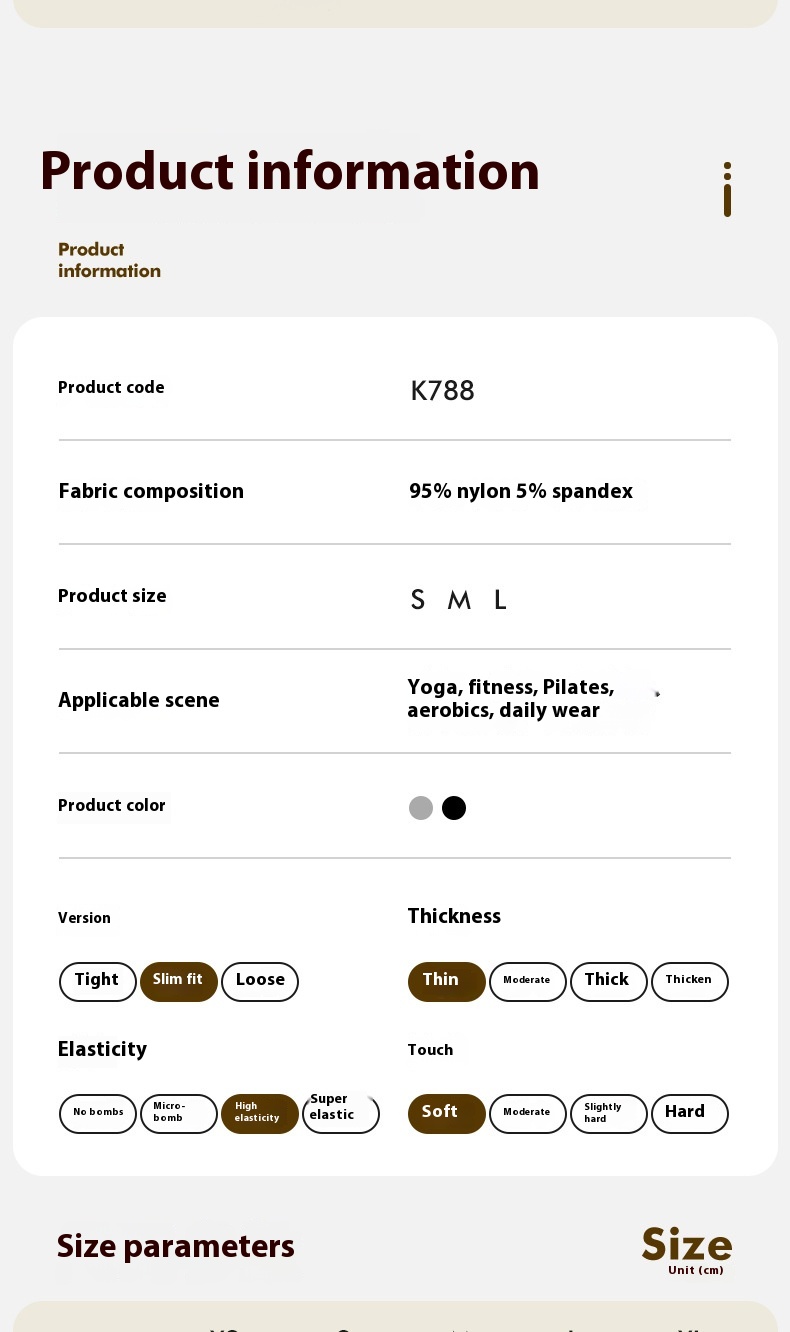Choose the Tight version option
Viewport: 790px width, 1332px height.
coord(98,981)
